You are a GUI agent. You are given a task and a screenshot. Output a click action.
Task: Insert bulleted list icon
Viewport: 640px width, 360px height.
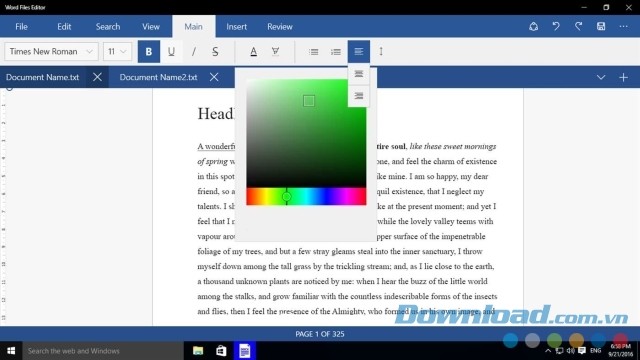(313, 52)
